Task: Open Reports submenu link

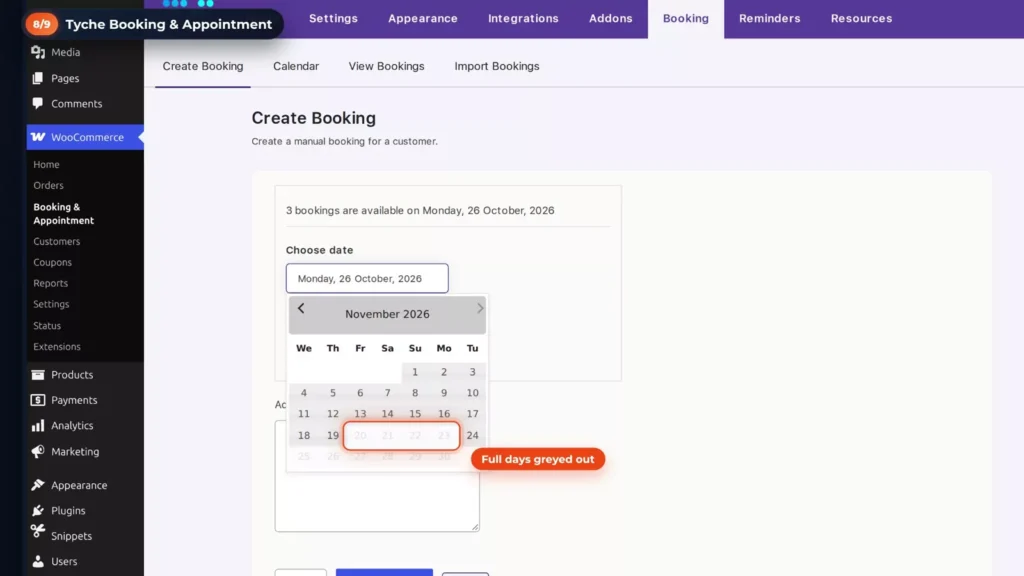Action: coord(50,283)
